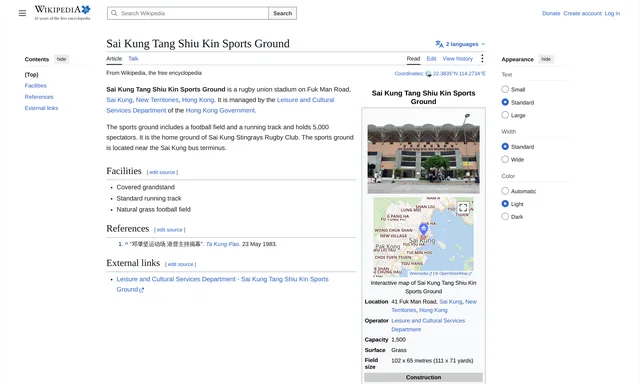The width and height of the screenshot is (640, 384).
Task: Edit source of References section
Action: (x=169, y=230)
